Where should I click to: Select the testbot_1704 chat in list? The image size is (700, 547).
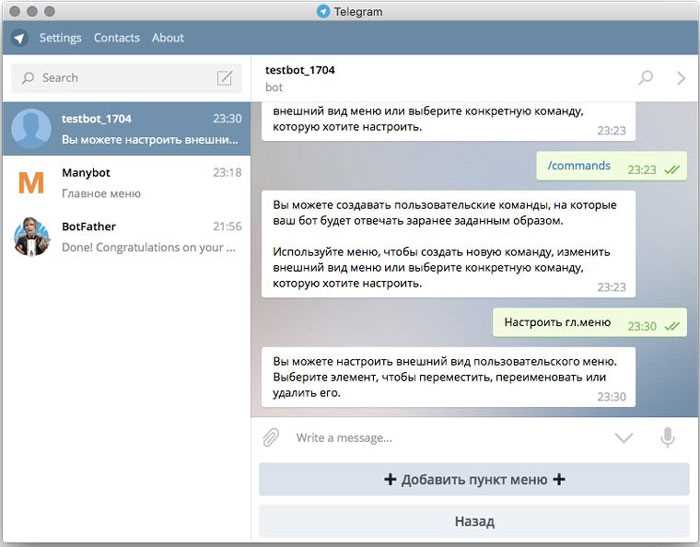click(127, 129)
